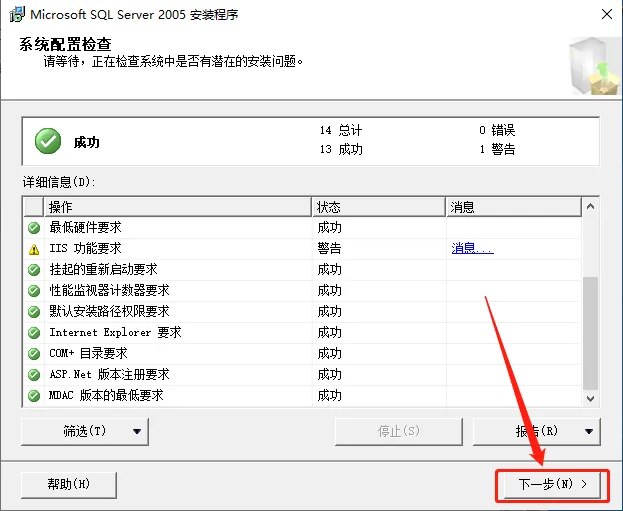Click the yellow warning icon beside IIS 功能要求
Viewport: 623px width, 511px height.
pos(34,249)
